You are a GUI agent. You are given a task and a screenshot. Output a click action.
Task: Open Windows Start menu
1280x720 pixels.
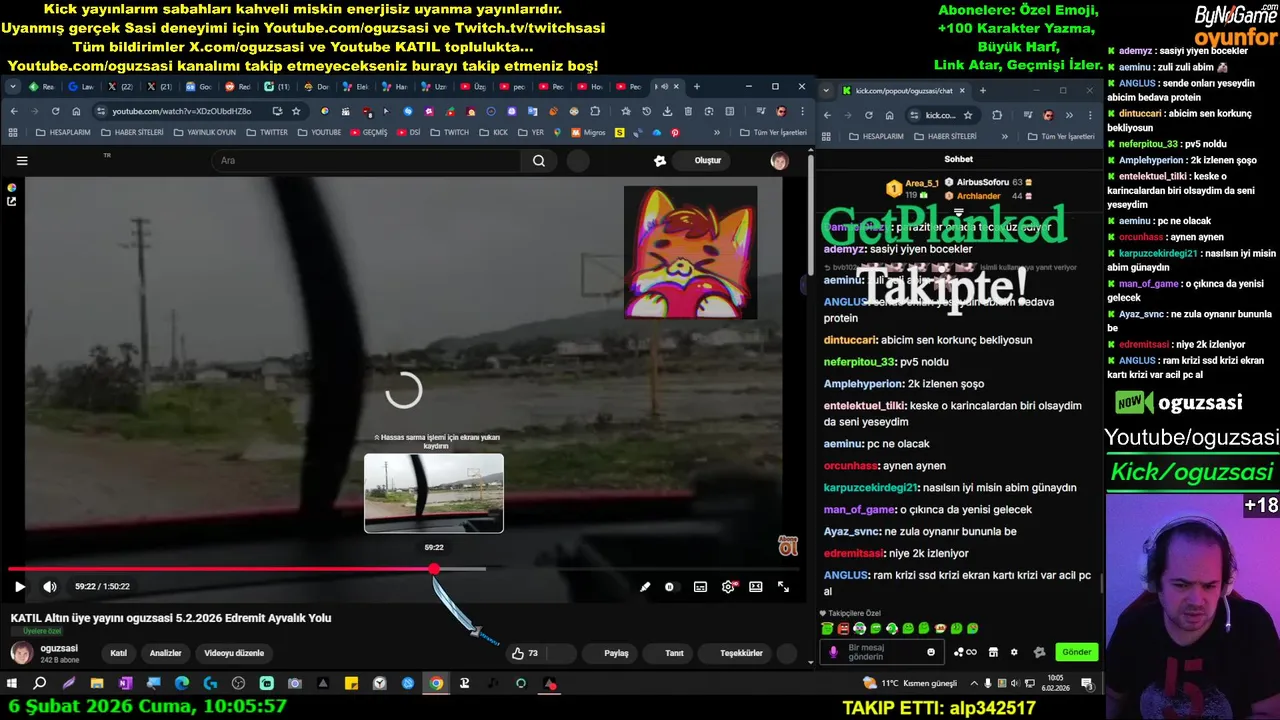(12, 684)
